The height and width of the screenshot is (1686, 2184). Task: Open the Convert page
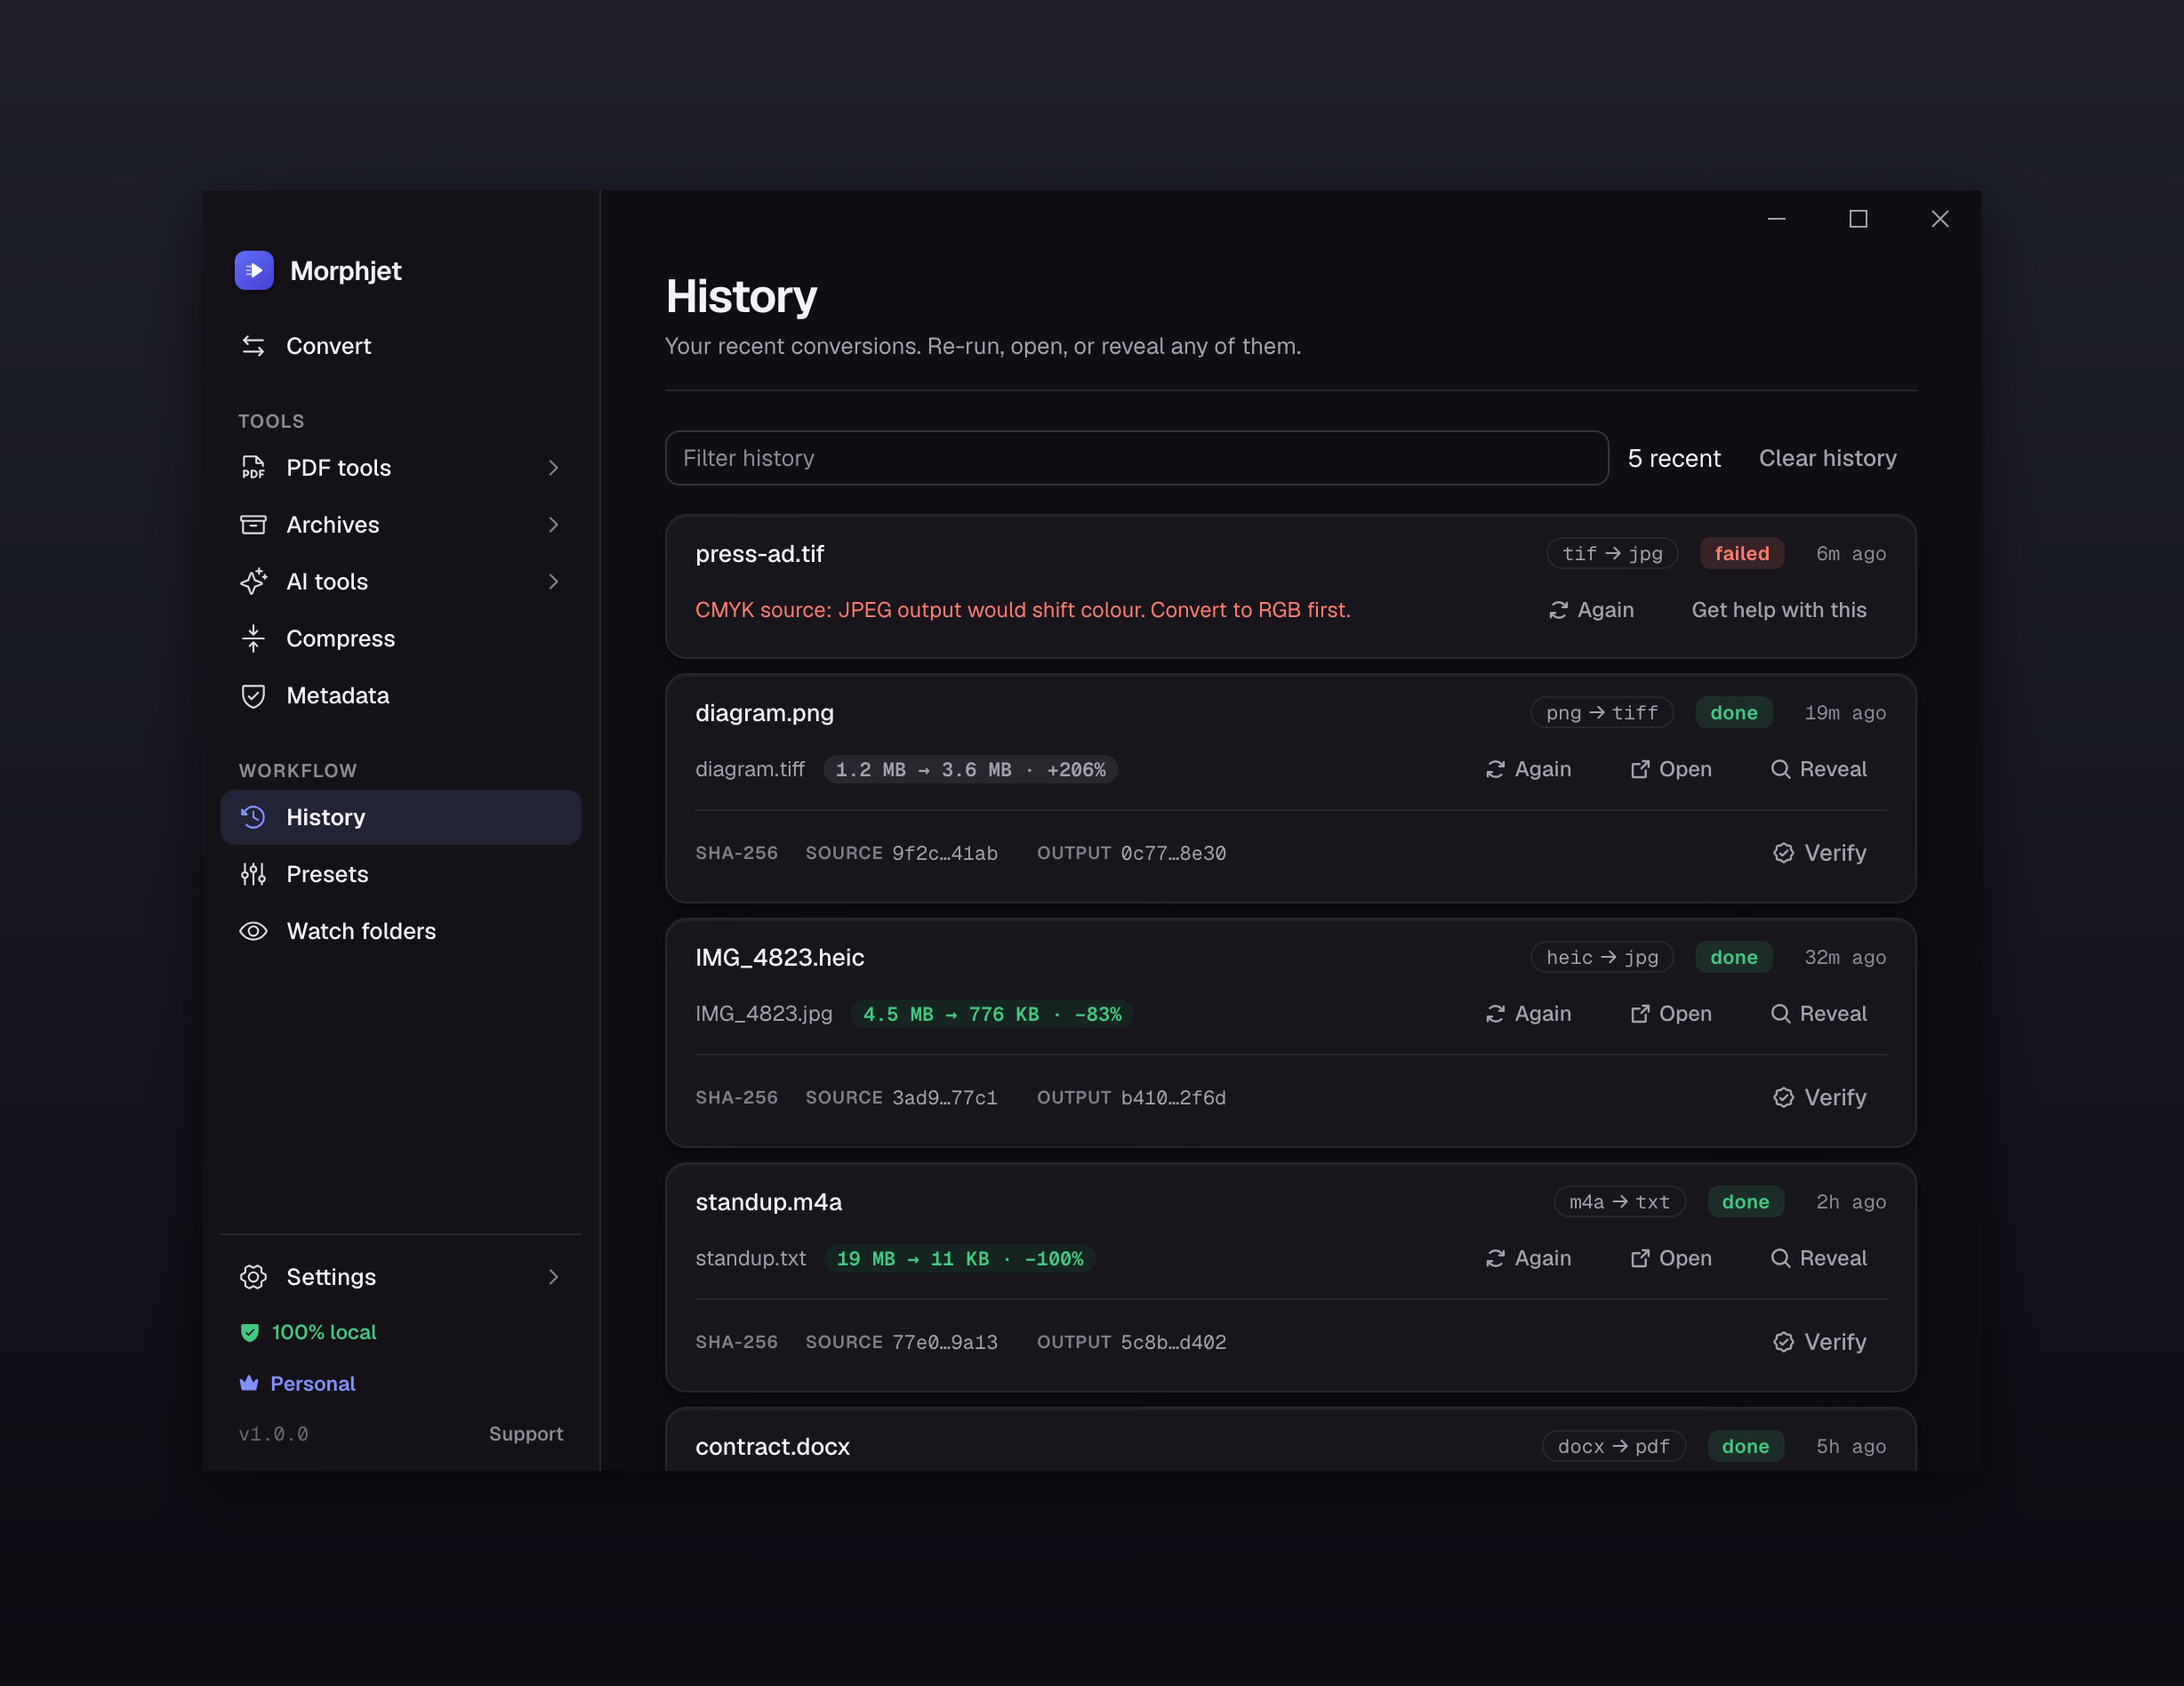click(400, 346)
